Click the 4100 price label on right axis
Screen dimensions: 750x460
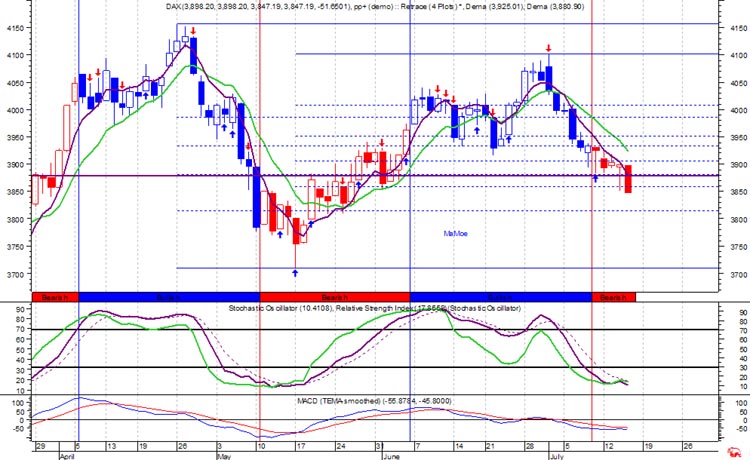click(x=739, y=55)
